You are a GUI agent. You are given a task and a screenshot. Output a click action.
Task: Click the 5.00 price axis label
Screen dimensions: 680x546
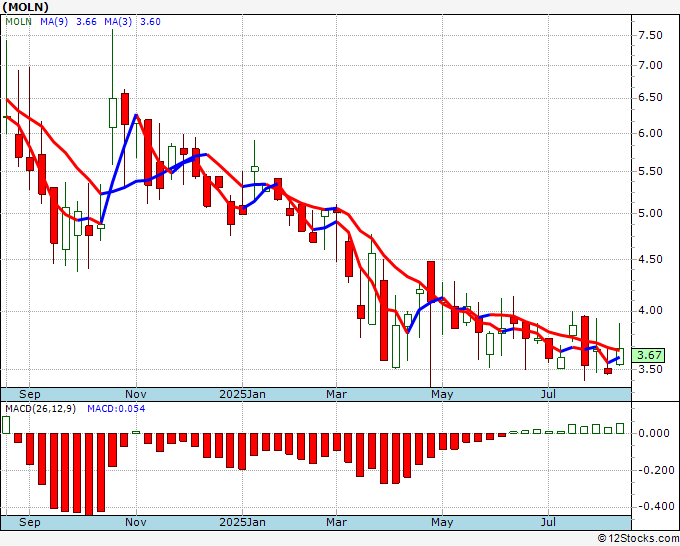pos(651,213)
